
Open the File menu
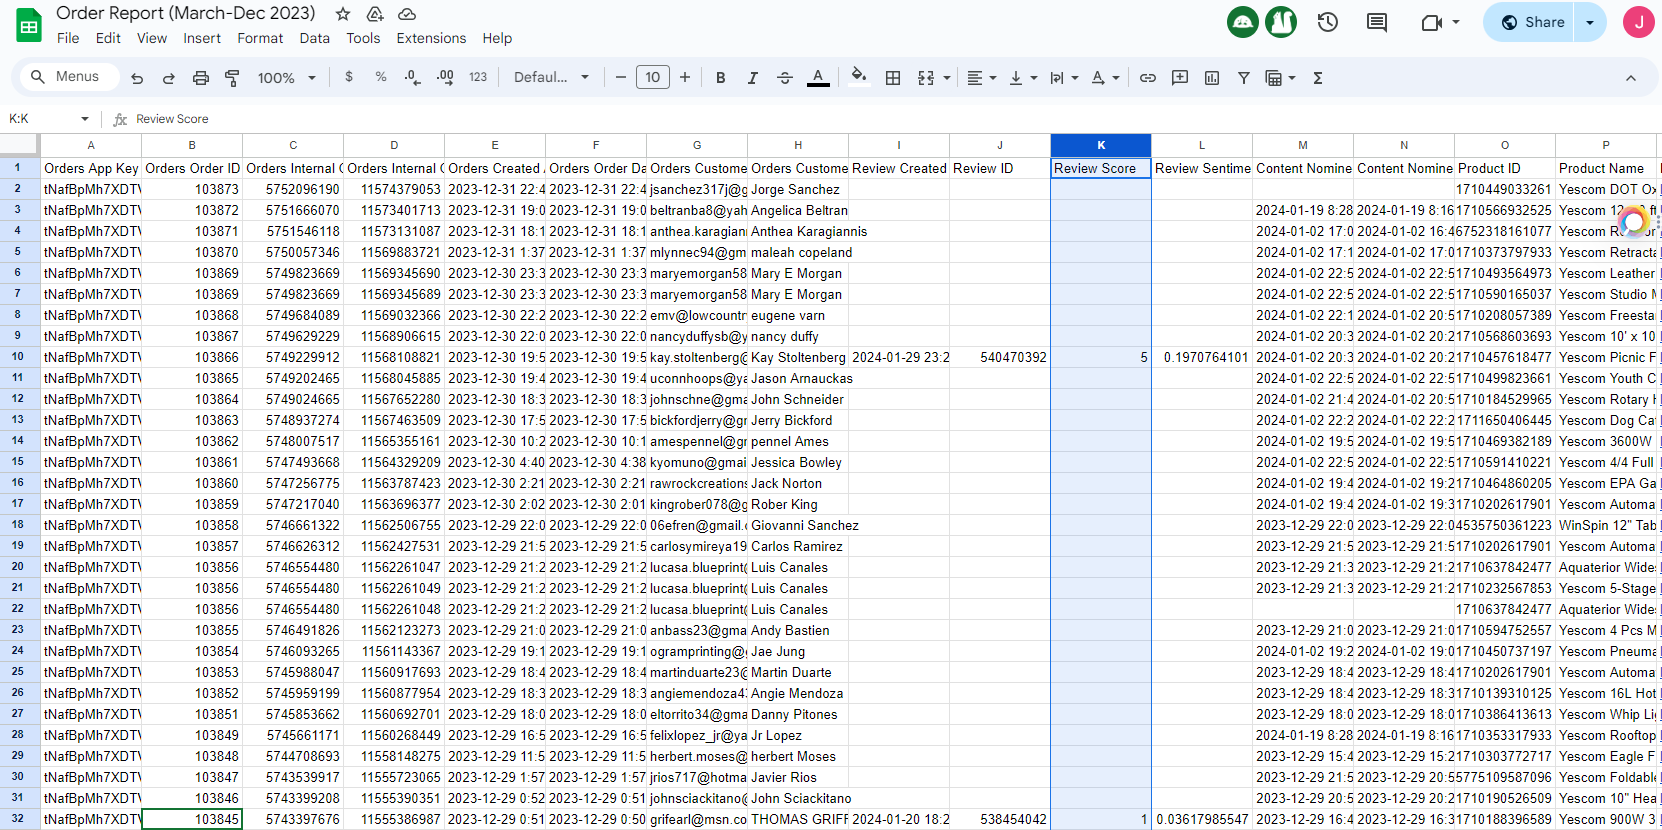pos(68,38)
